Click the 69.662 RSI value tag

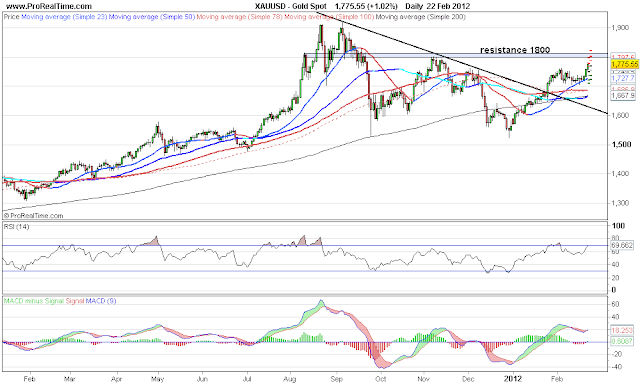pos(622,245)
